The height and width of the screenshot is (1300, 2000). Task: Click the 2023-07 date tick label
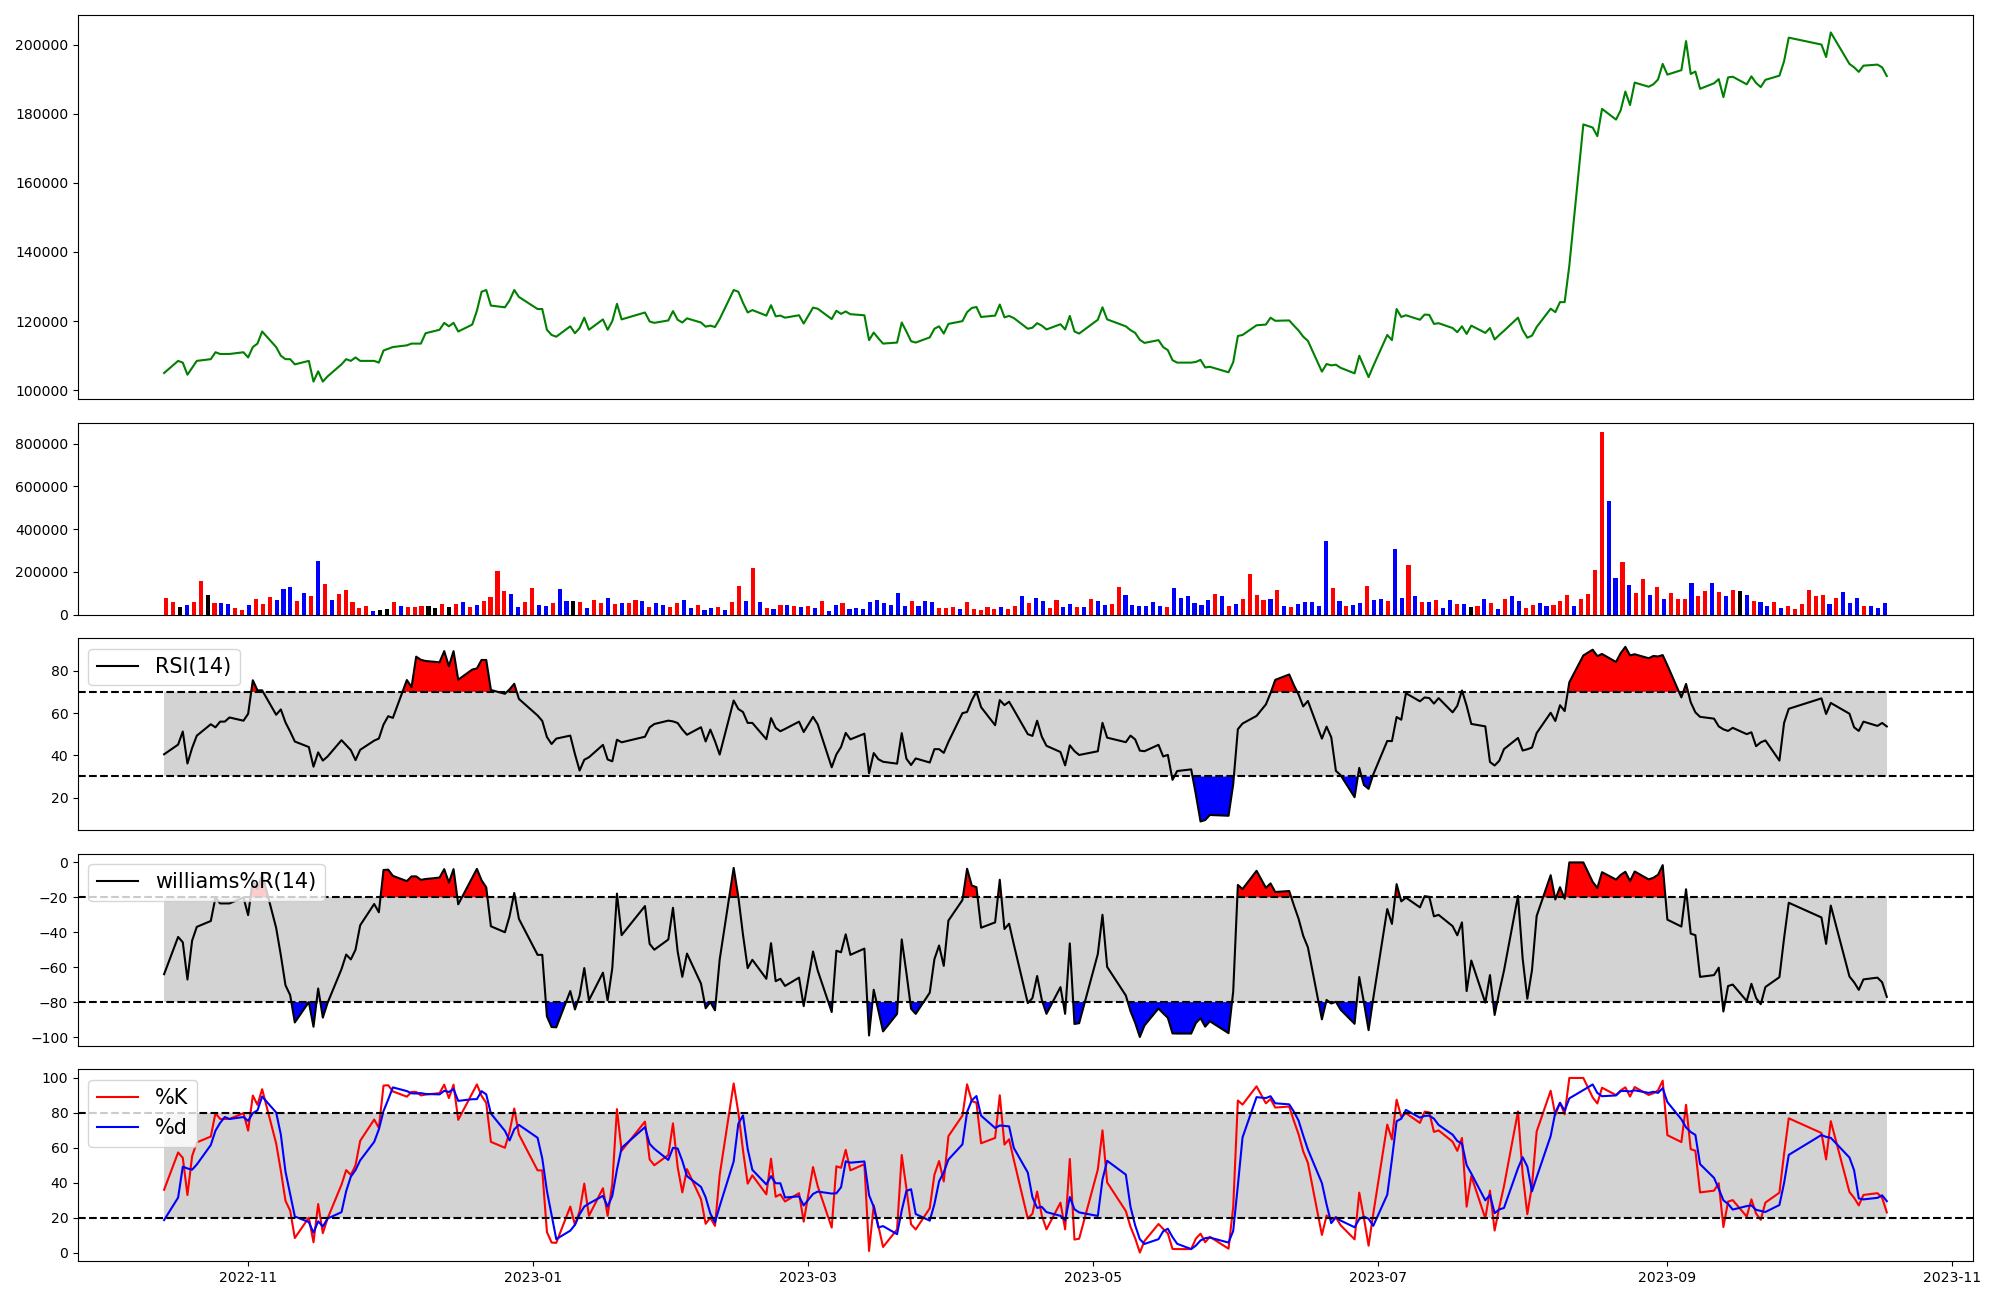point(1378,1277)
